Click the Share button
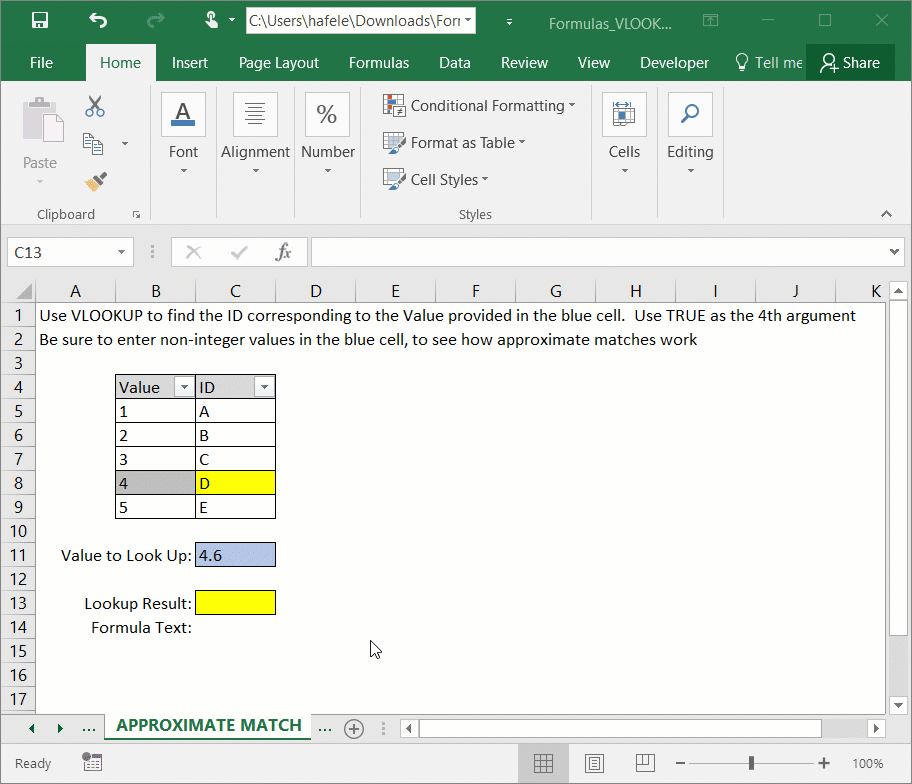Image resolution: width=912 pixels, height=784 pixels. (x=850, y=63)
